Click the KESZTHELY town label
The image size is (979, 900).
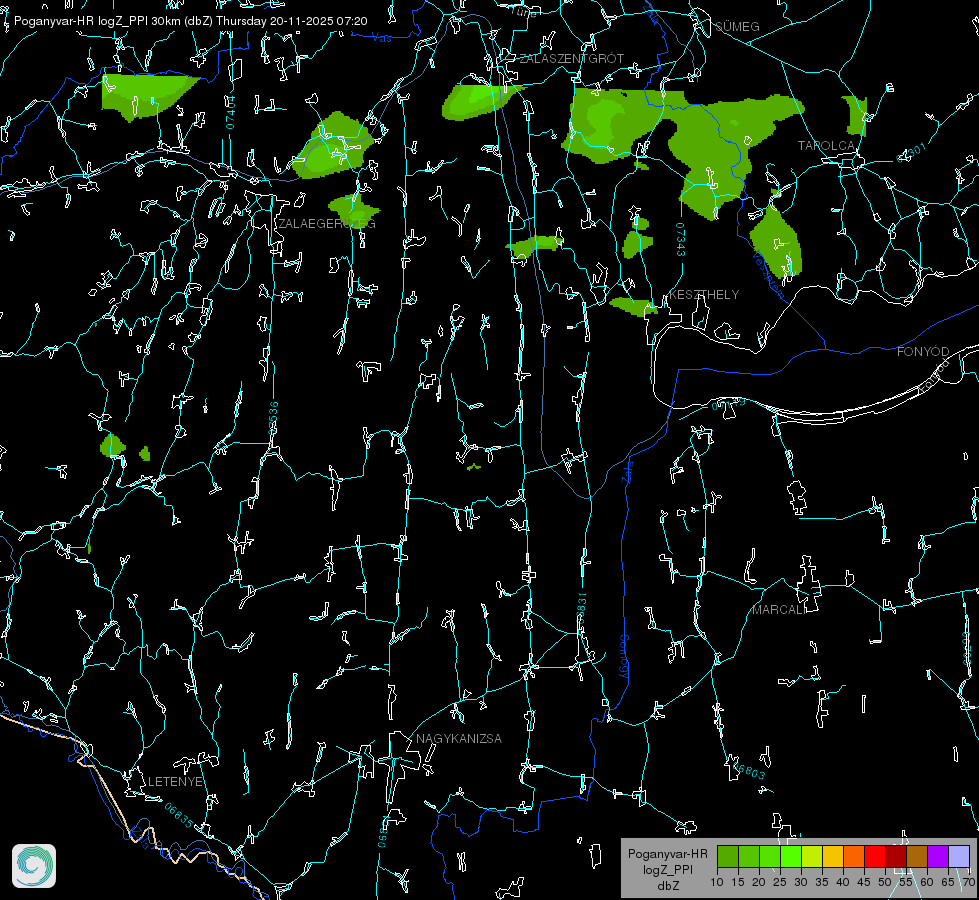[x=704, y=295]
